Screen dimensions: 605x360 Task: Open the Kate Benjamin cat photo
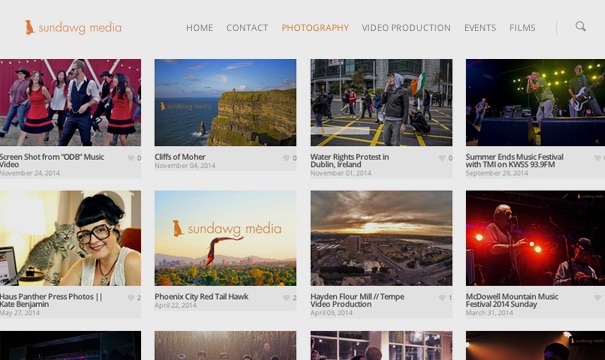(70, 238)
